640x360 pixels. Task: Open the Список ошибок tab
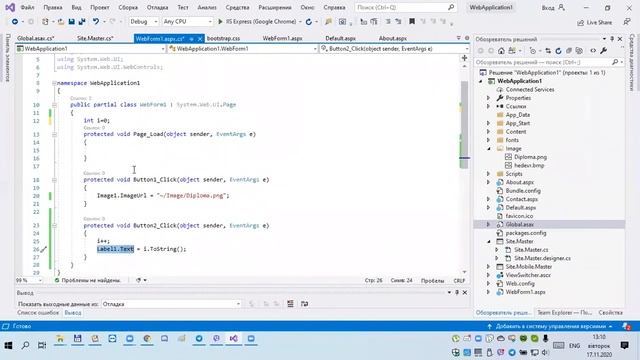tap(38, 313)
